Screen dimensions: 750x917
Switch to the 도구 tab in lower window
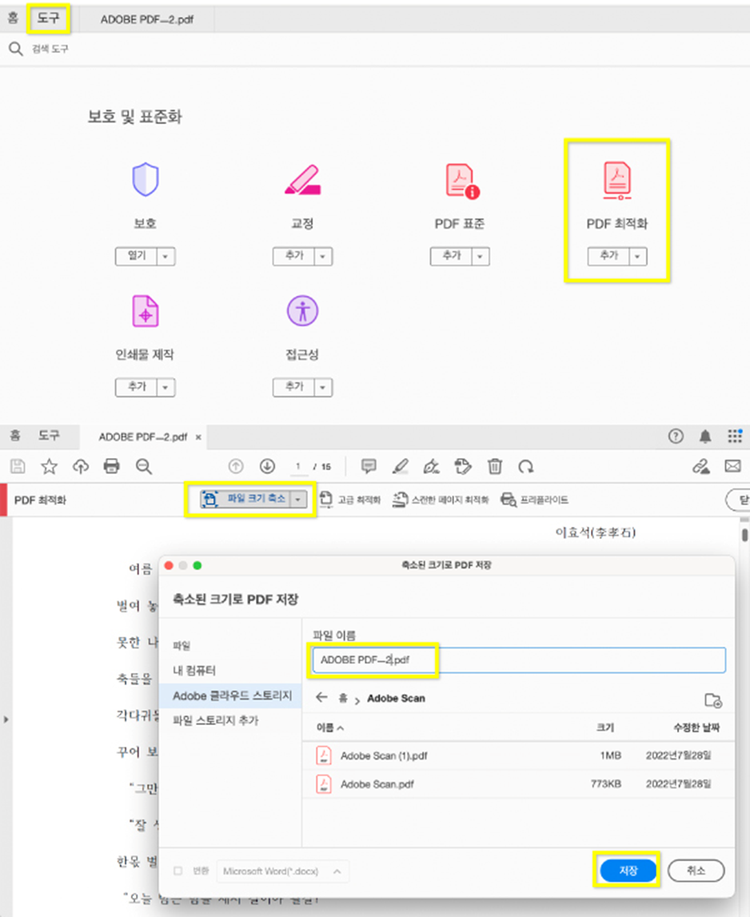coord(49,436)
